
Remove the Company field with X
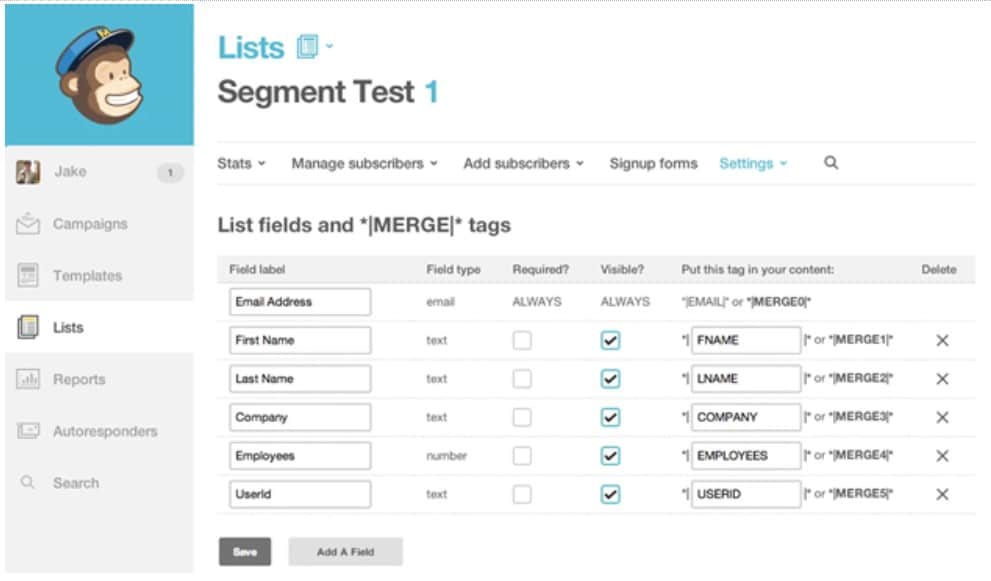coord(941,417)
